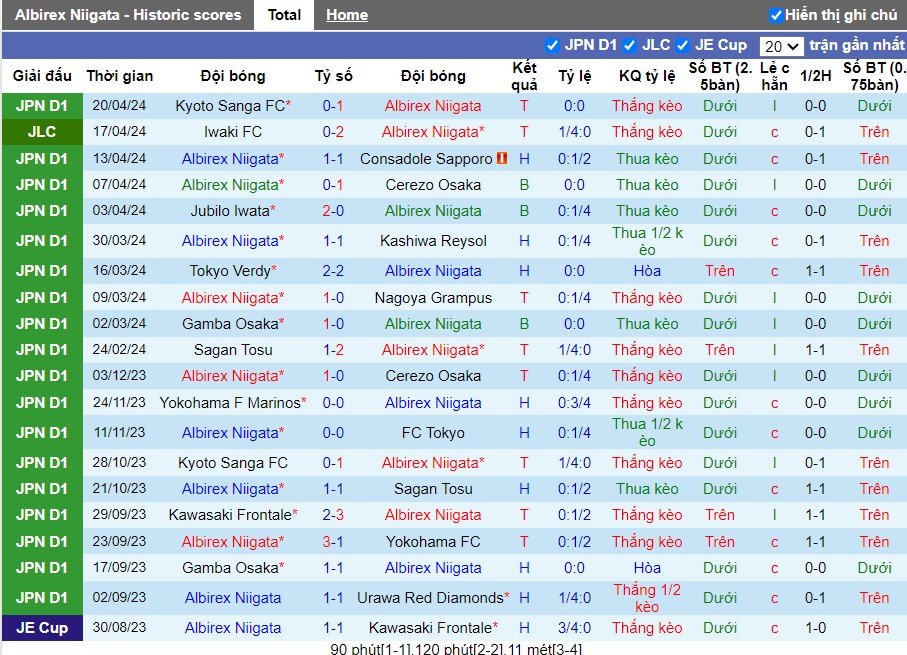Screen dimensions: 907x655
Task: Click the JLC league label on the 17/04/24 row
Action: (42, 132)
